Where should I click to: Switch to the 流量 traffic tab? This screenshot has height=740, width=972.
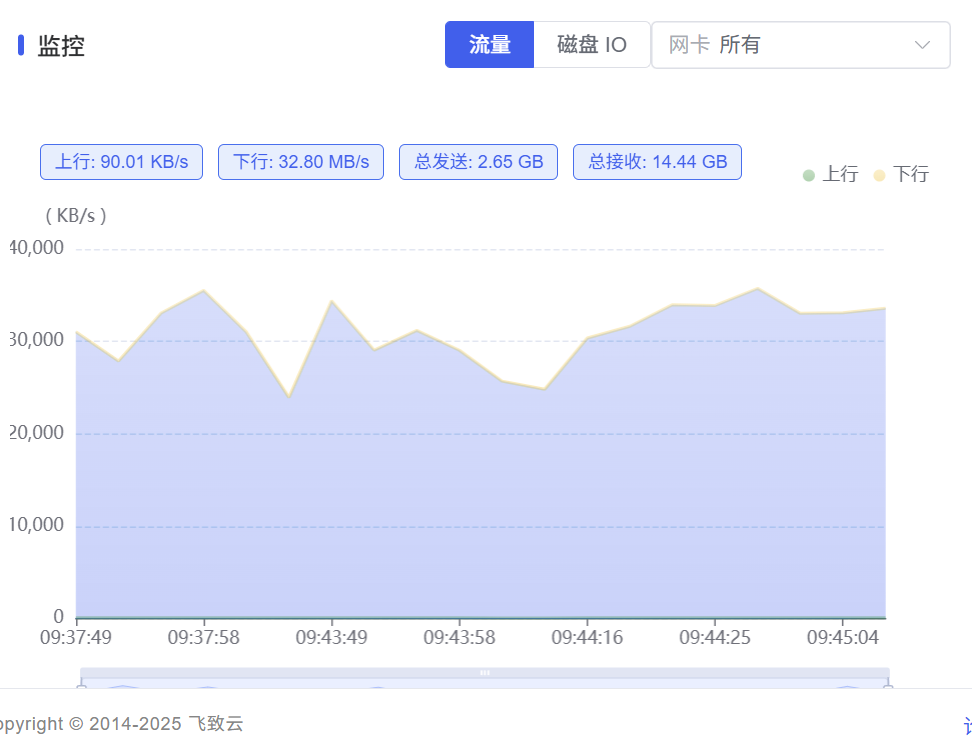489,45
